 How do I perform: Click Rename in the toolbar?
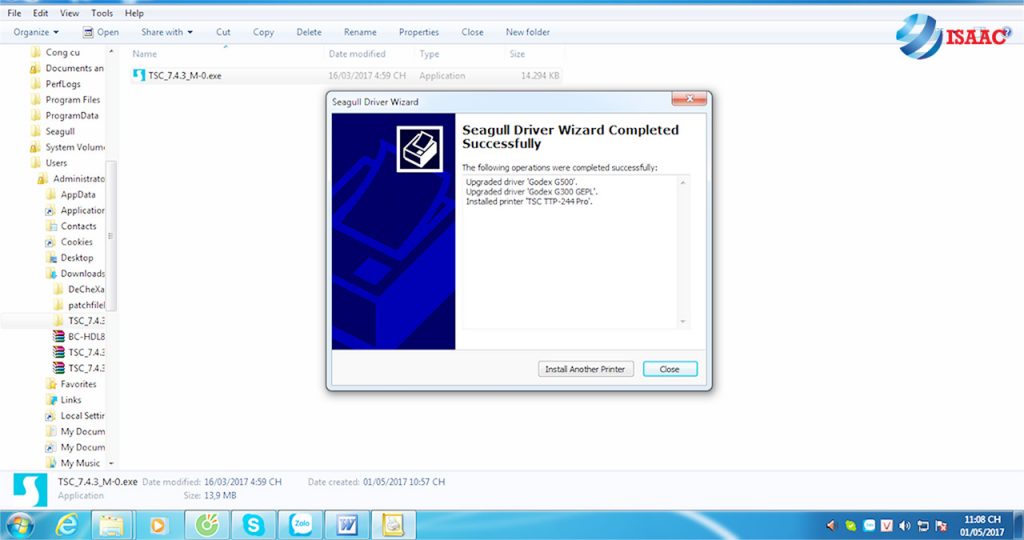(x=360, y=32)
